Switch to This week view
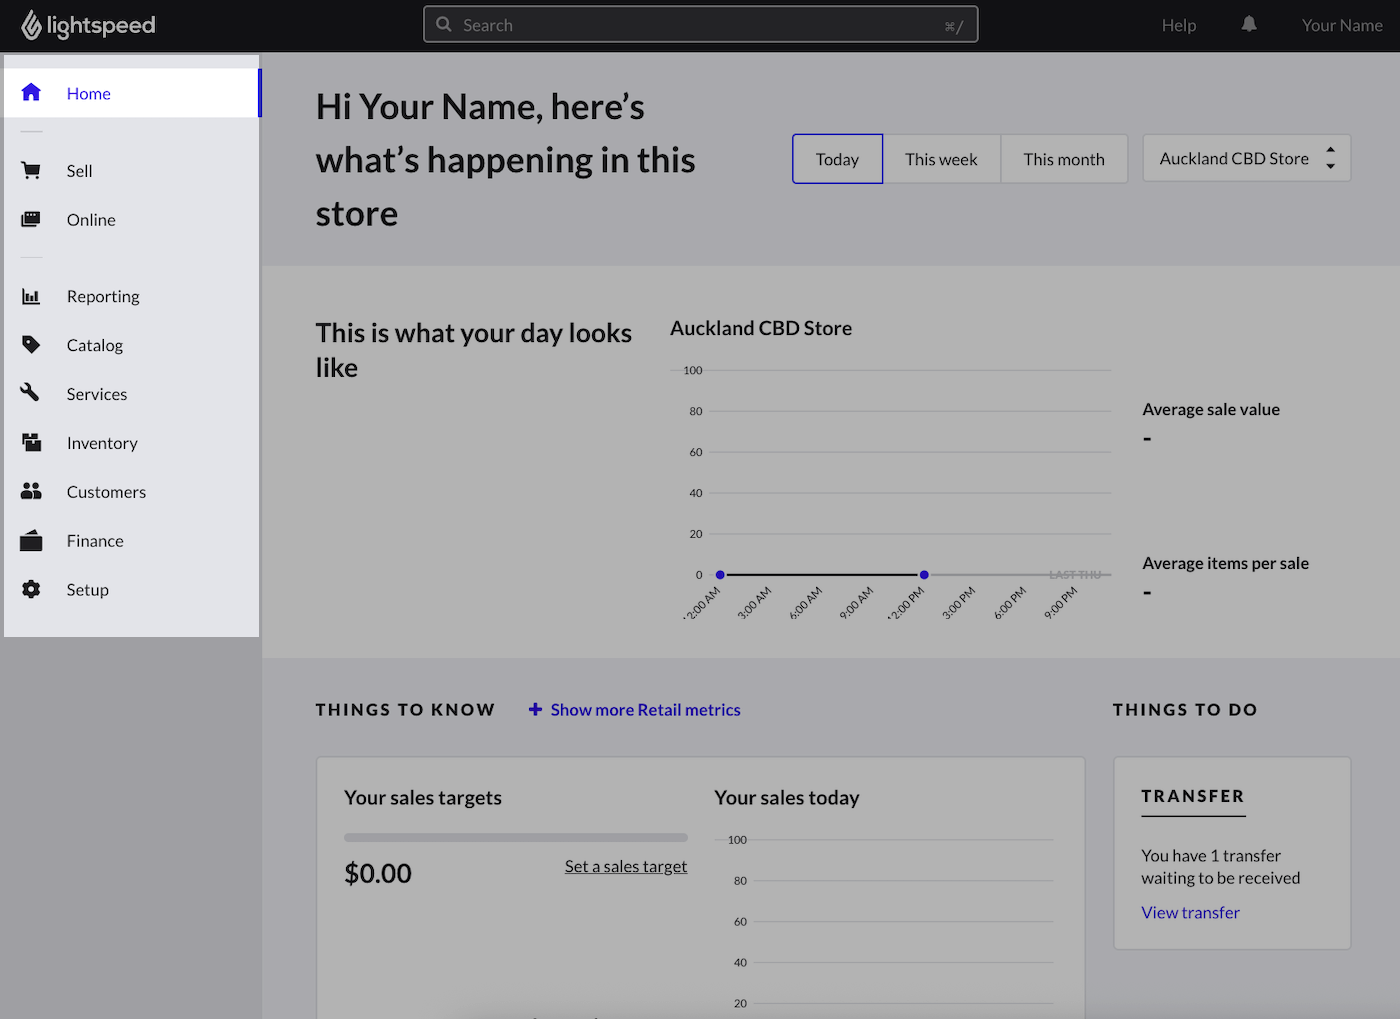 pyautogui.click(x=941, y=158)
